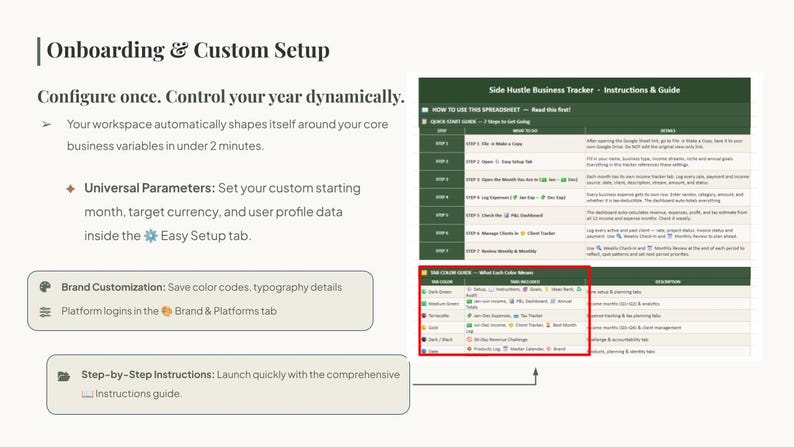Click the 'Configure once. Control your year dynamically.' heading
This screenshot has width=794, height=447.
[x=221, y=96]
